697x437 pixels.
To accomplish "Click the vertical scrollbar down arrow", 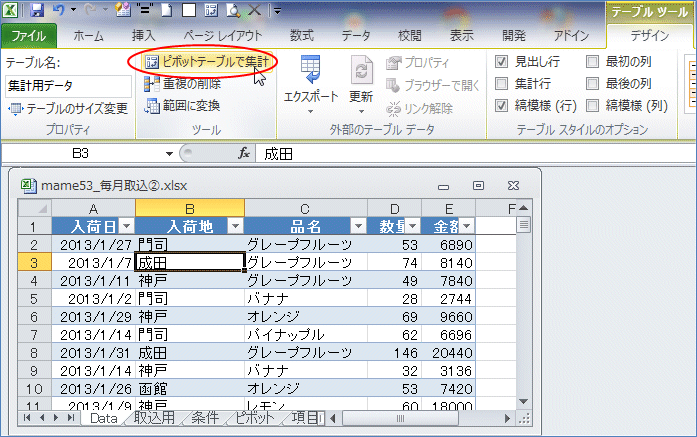I will [524, 402].
